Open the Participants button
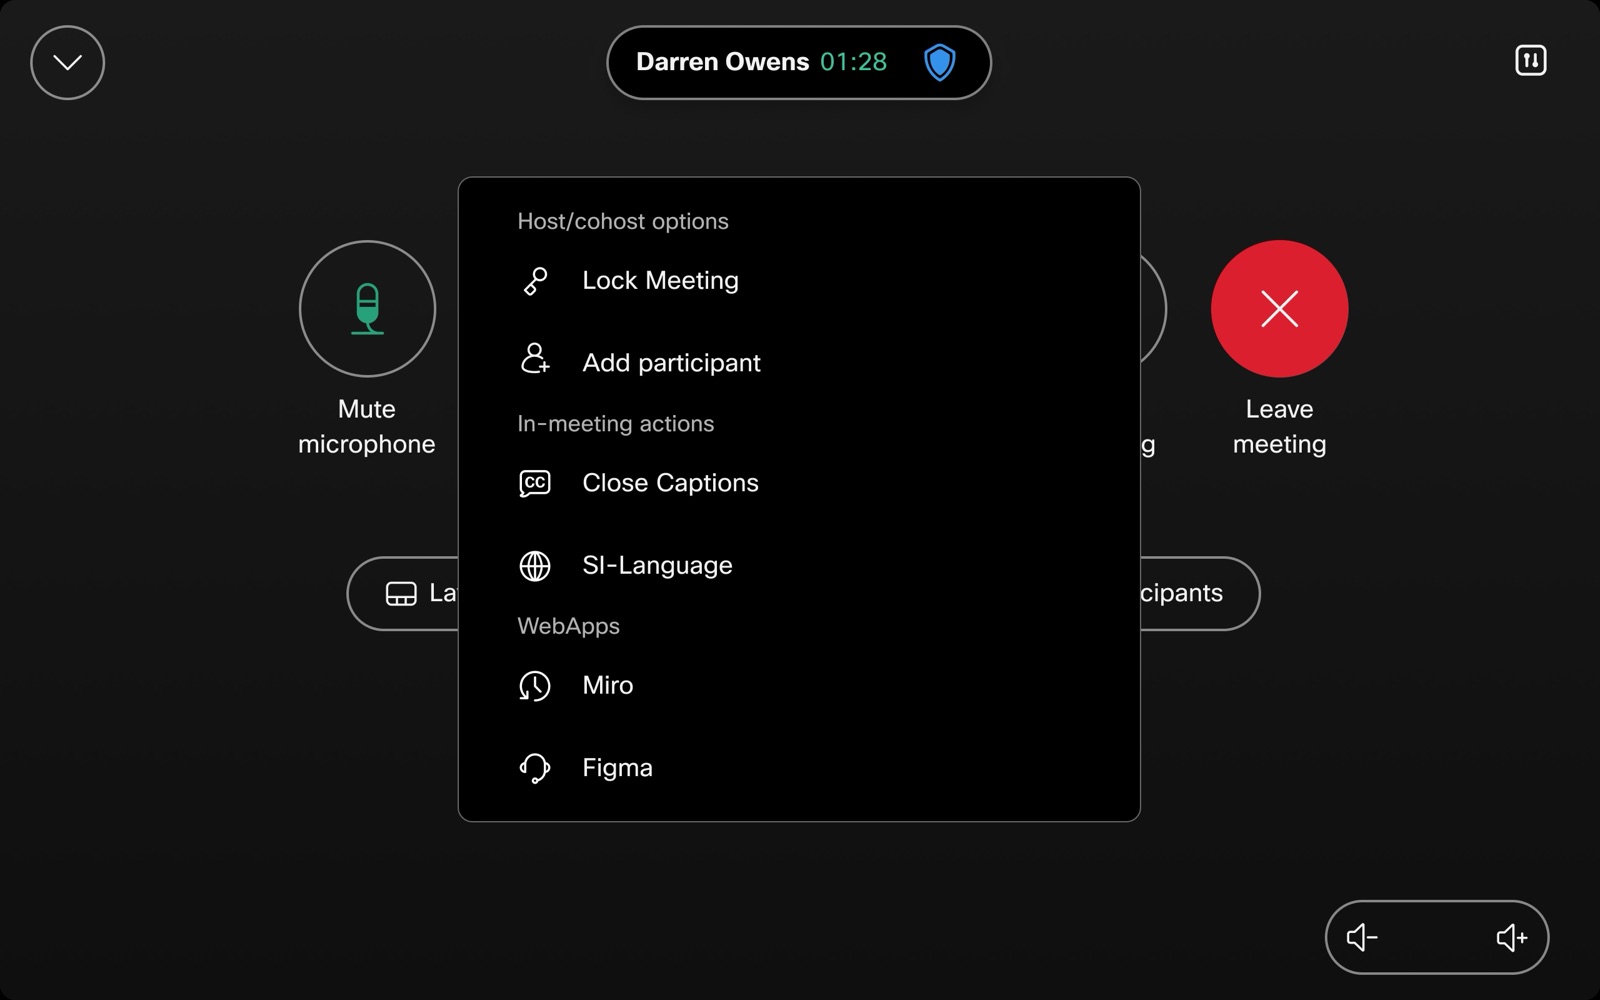The image size is (1600, 1000). (x=1199, y=593)
